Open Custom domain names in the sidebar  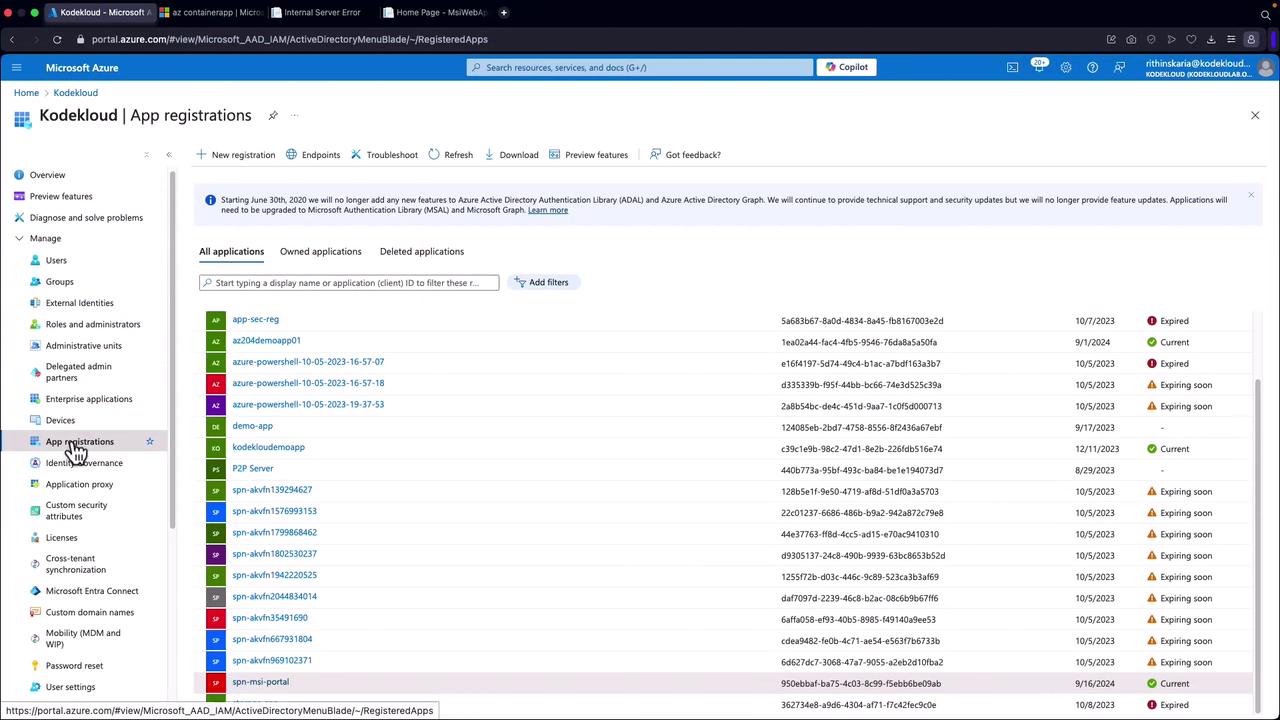(x=90, y=612)
